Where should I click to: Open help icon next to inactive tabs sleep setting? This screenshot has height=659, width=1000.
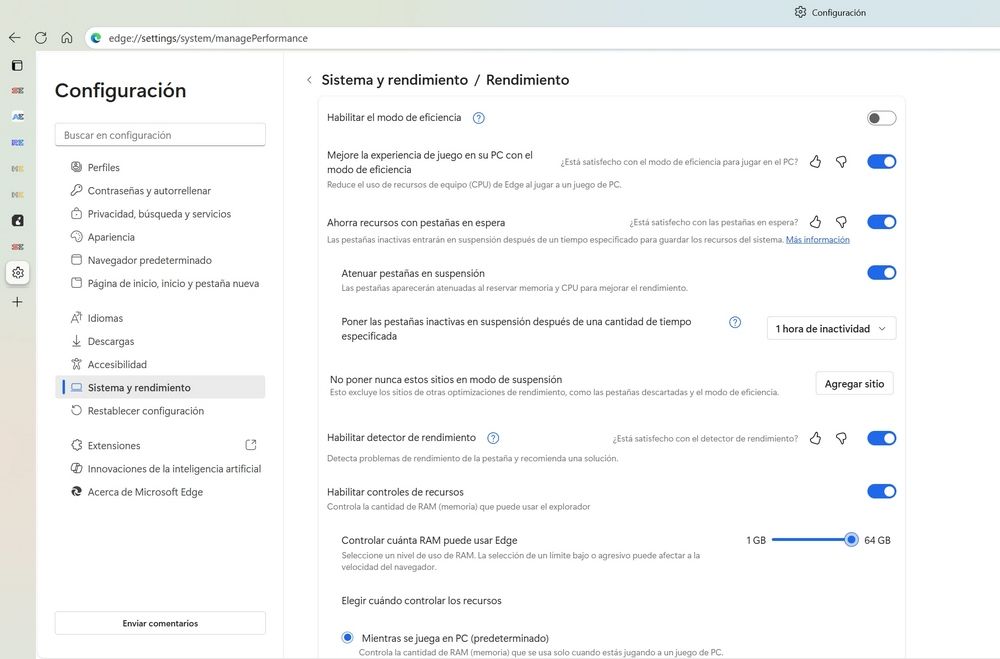(x=735, y=322)
